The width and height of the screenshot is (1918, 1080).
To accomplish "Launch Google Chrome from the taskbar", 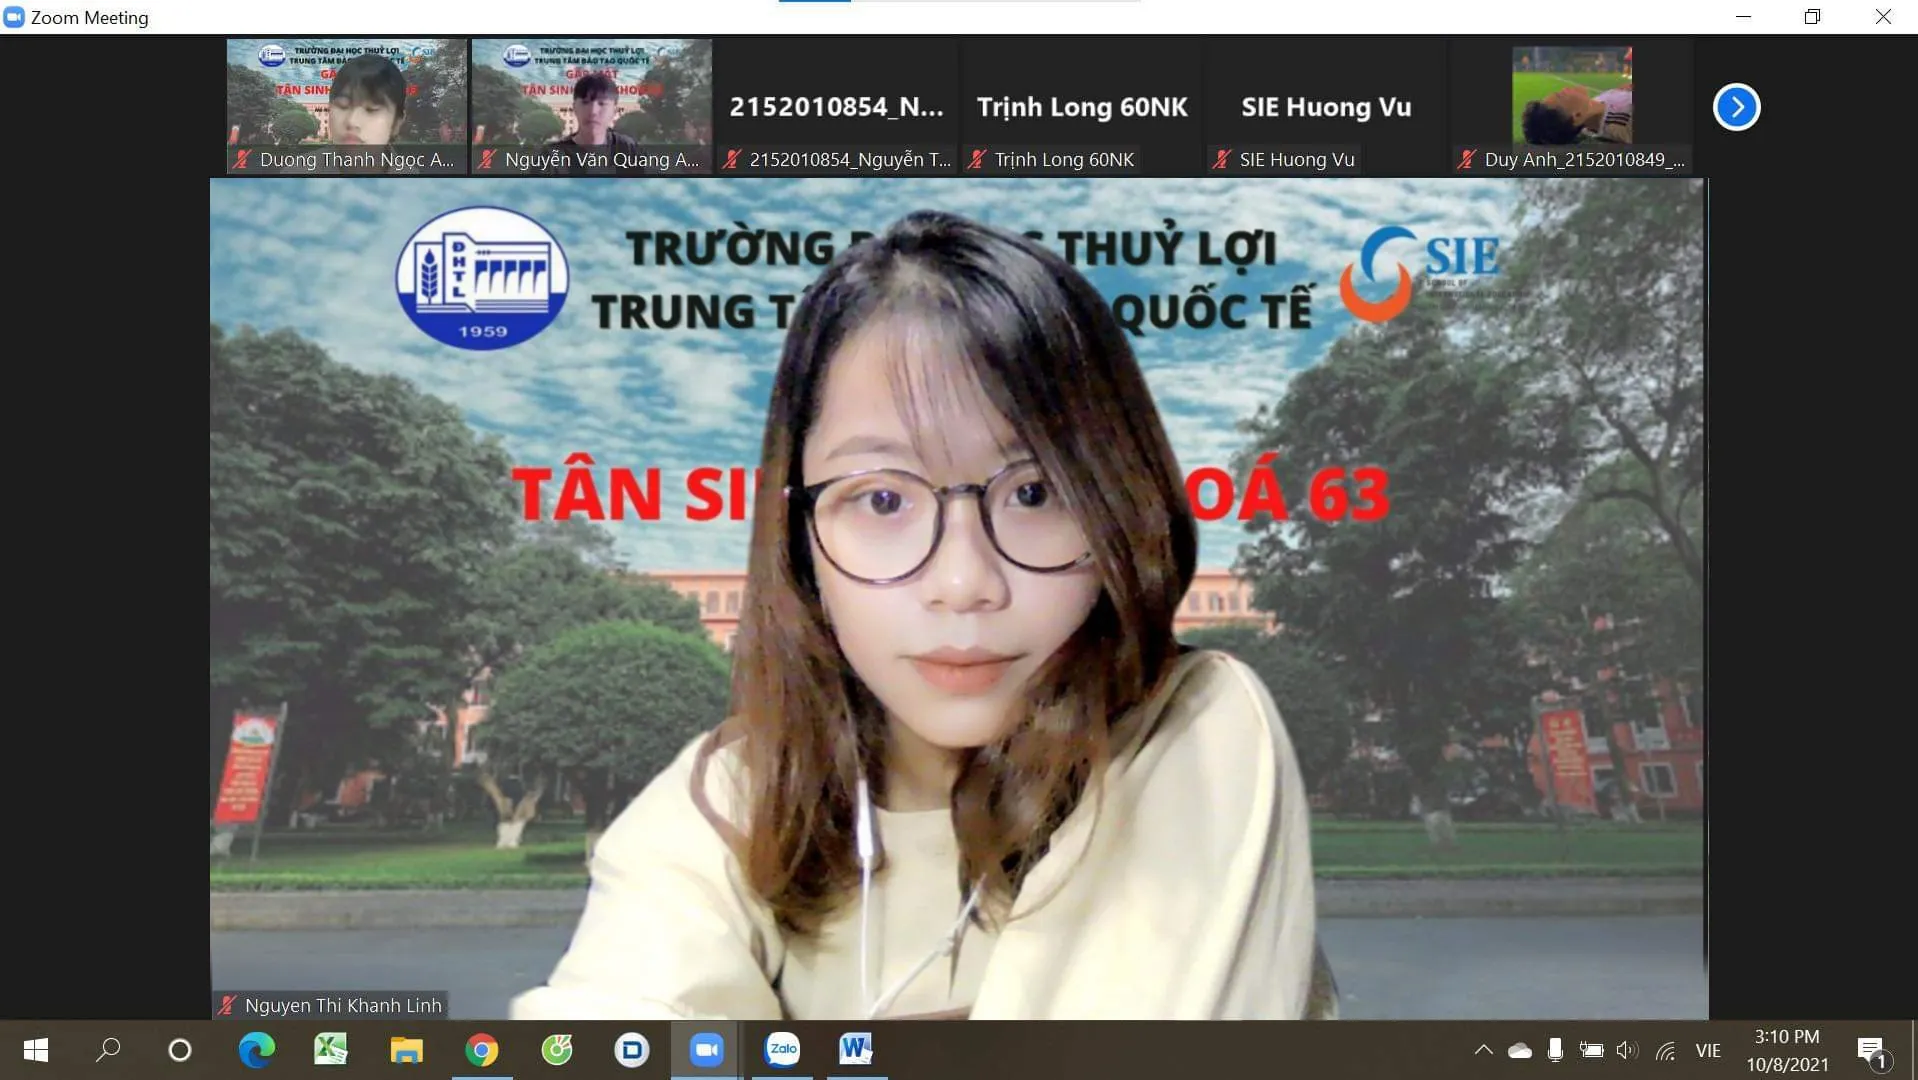I will click(481, 1050).
